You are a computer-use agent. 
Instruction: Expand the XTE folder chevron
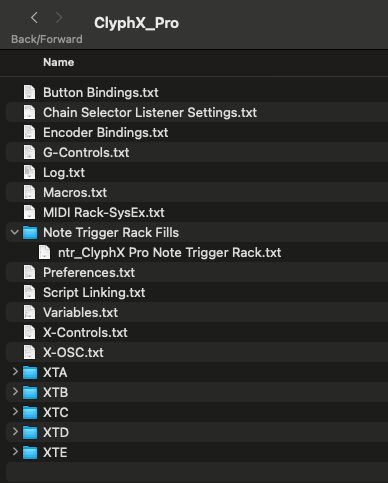pyautogui.click(x=15, y=451)
